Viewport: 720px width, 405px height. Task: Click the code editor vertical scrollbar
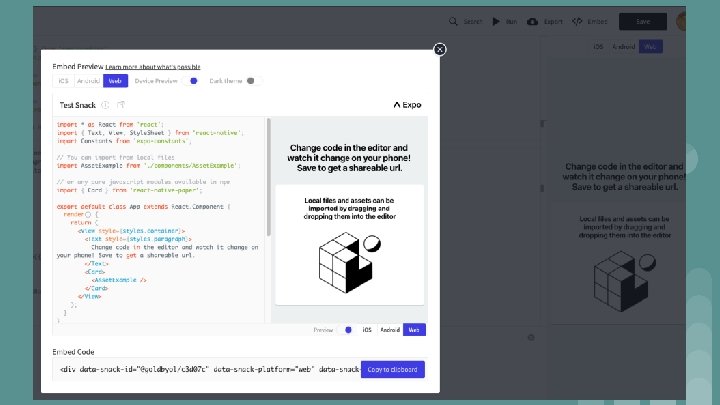pyautogui.click(x=269, y=177)
